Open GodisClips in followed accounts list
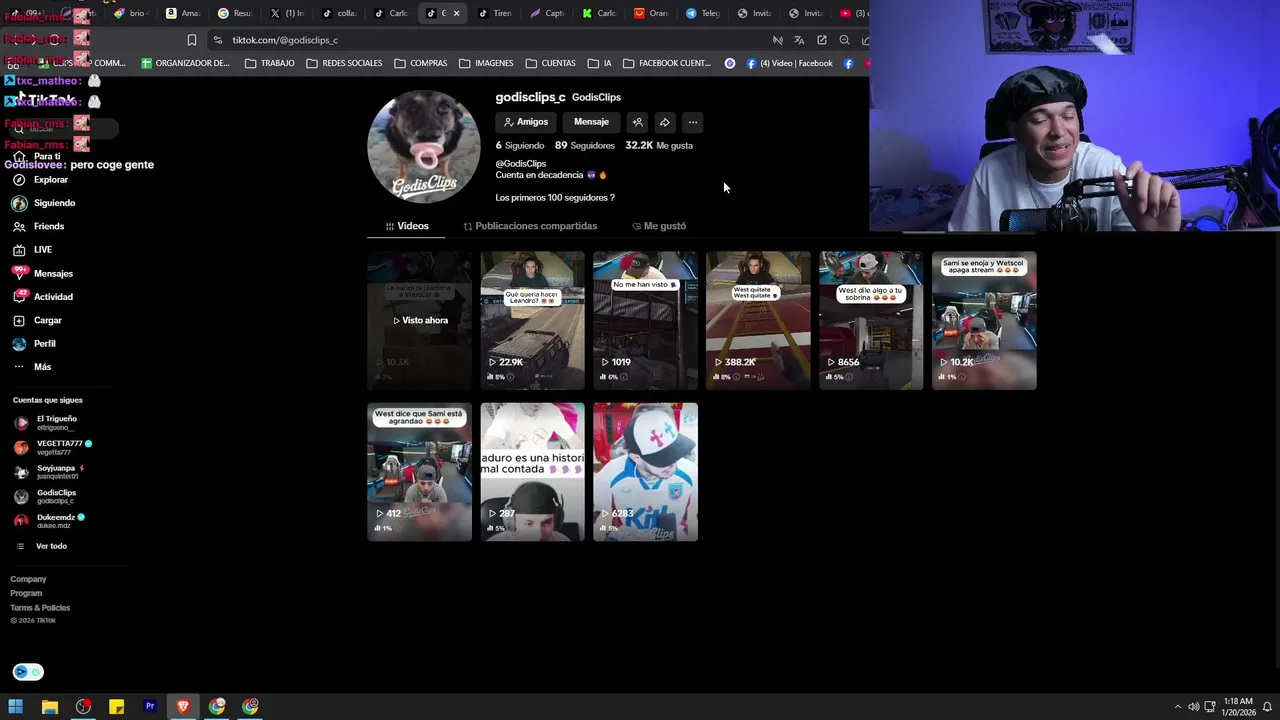The image size is (1280, 720). click(x=46, y=496)
